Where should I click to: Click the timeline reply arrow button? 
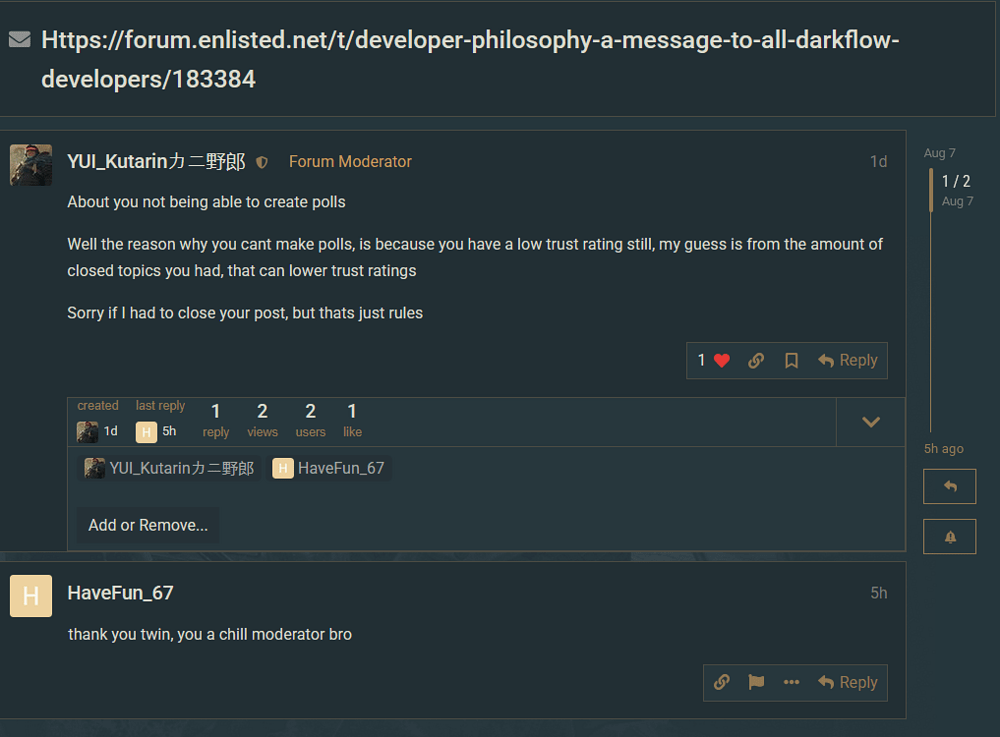pos(950,486)
